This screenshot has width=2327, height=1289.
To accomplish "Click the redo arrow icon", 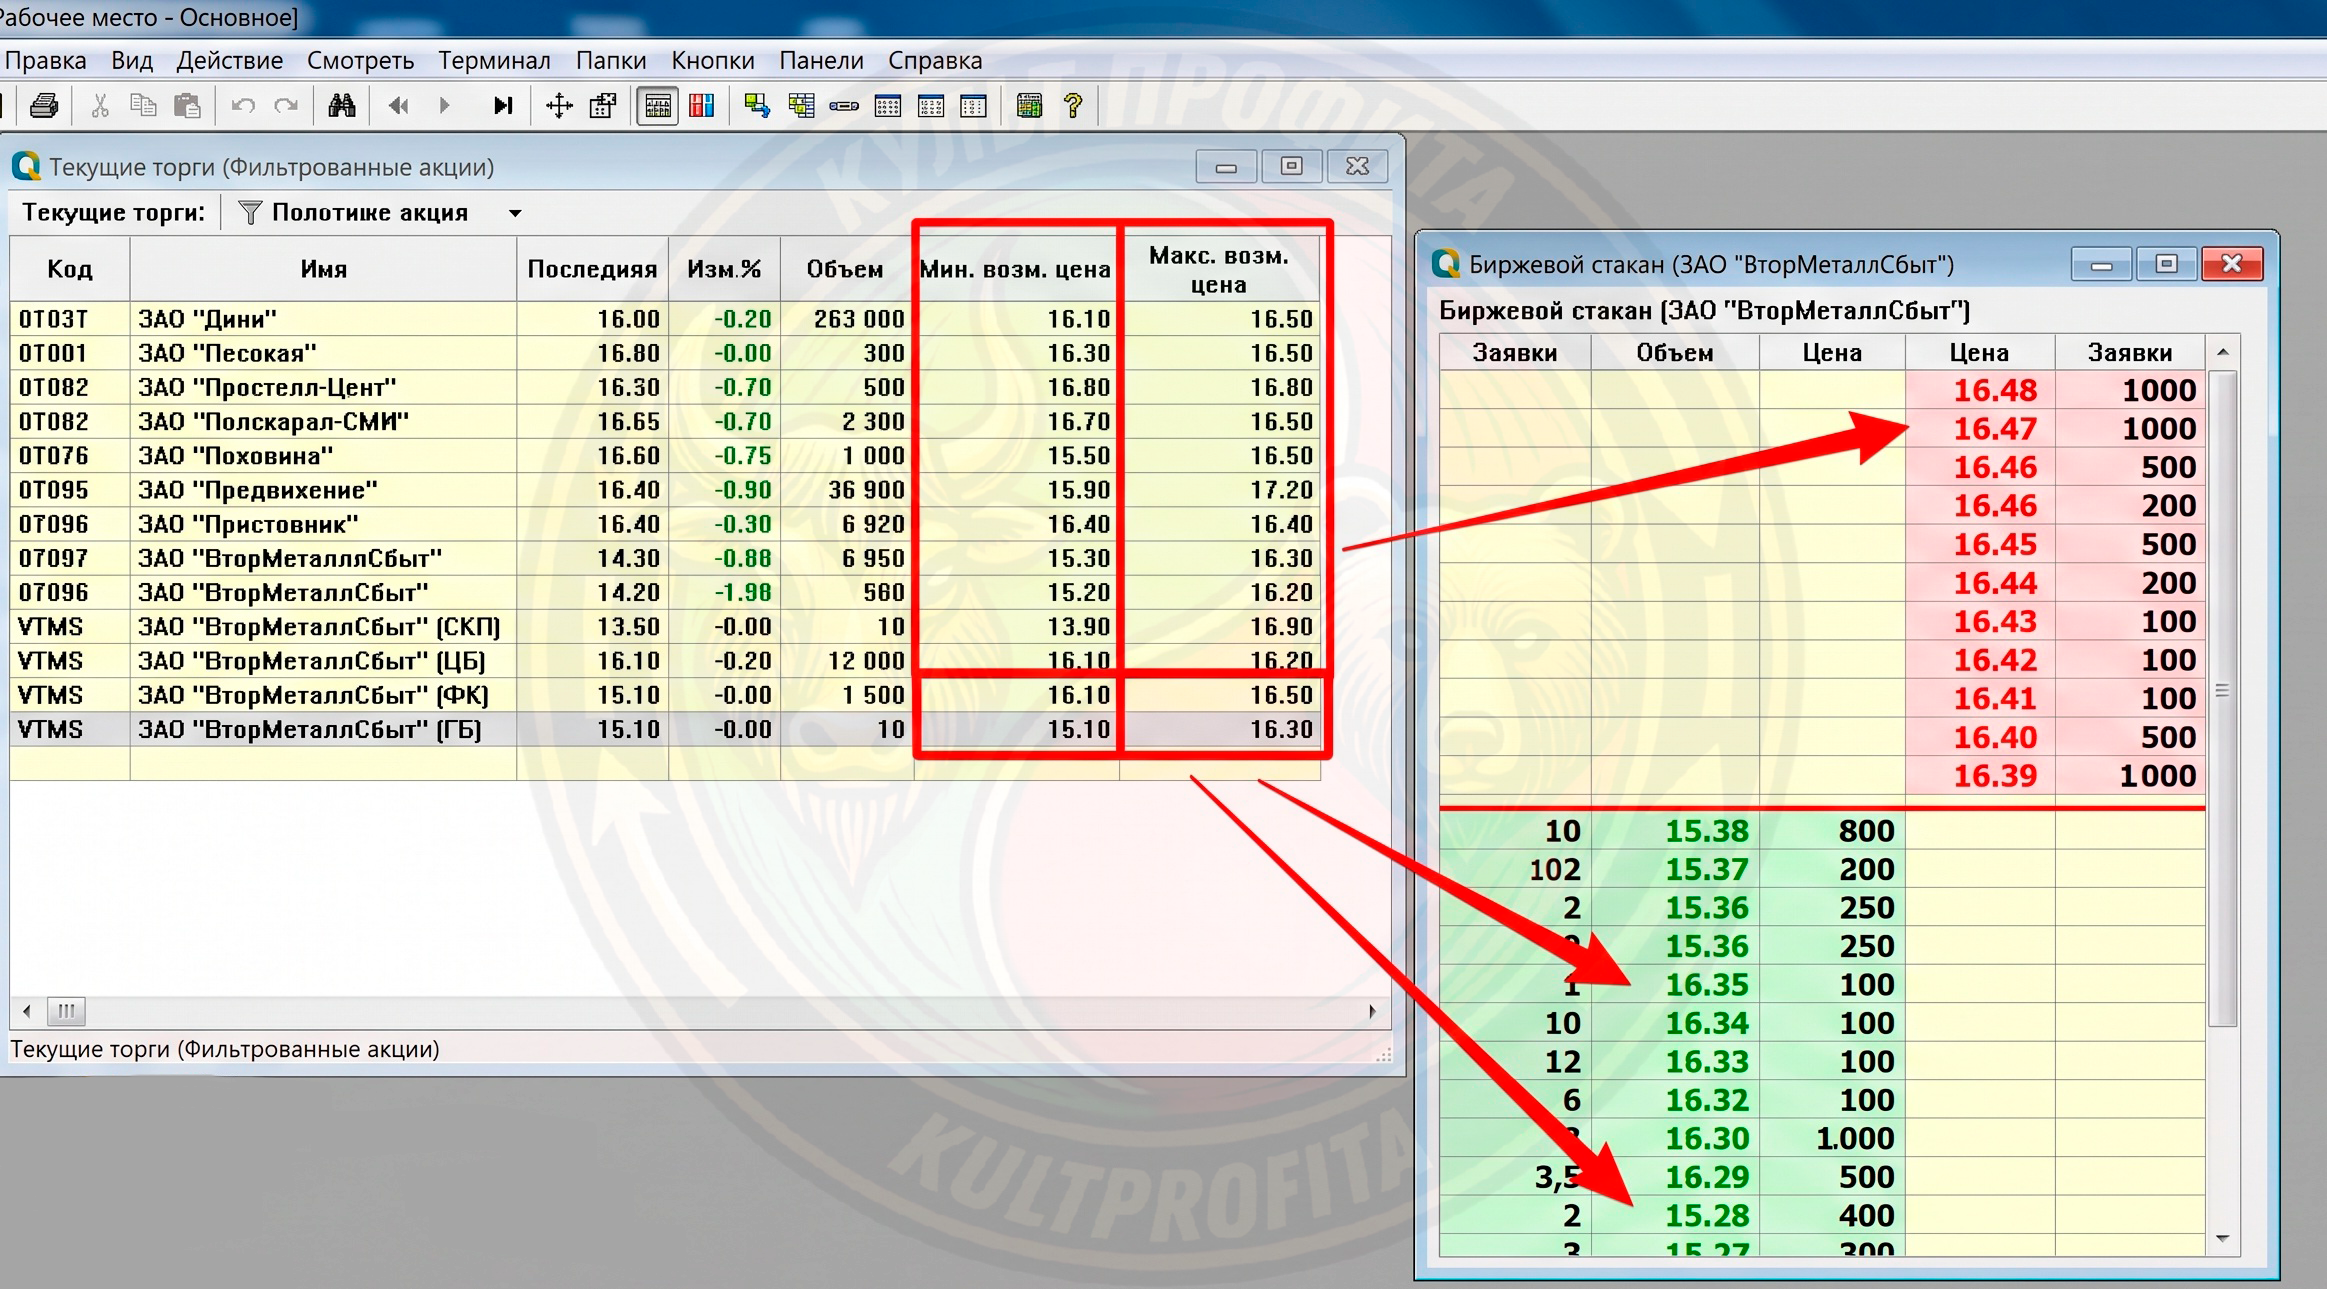I will [286, 105].
